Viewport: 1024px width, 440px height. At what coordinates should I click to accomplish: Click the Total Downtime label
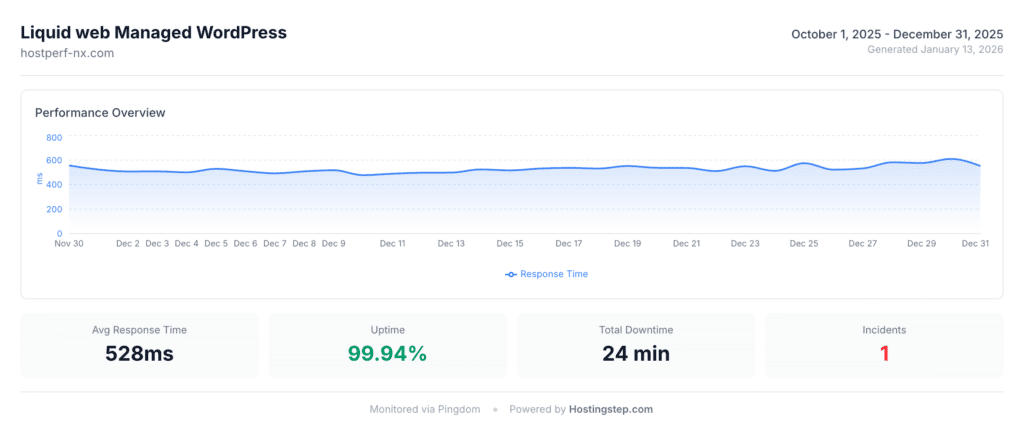(636, 330)
